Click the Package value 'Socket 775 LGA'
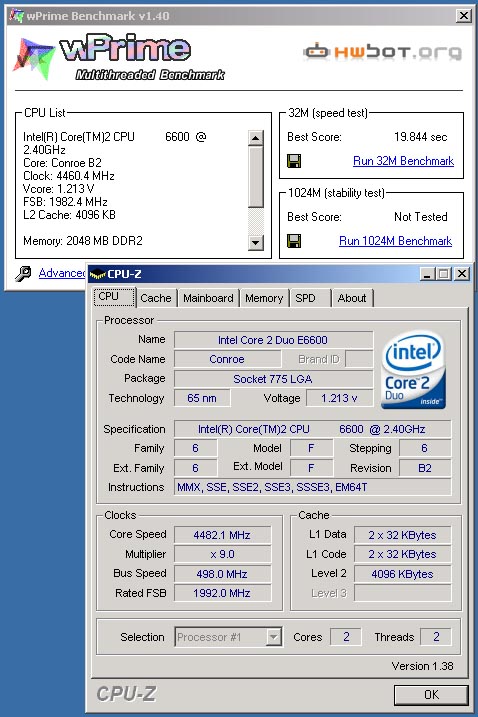The image size is (478, 717). (273, 379)
